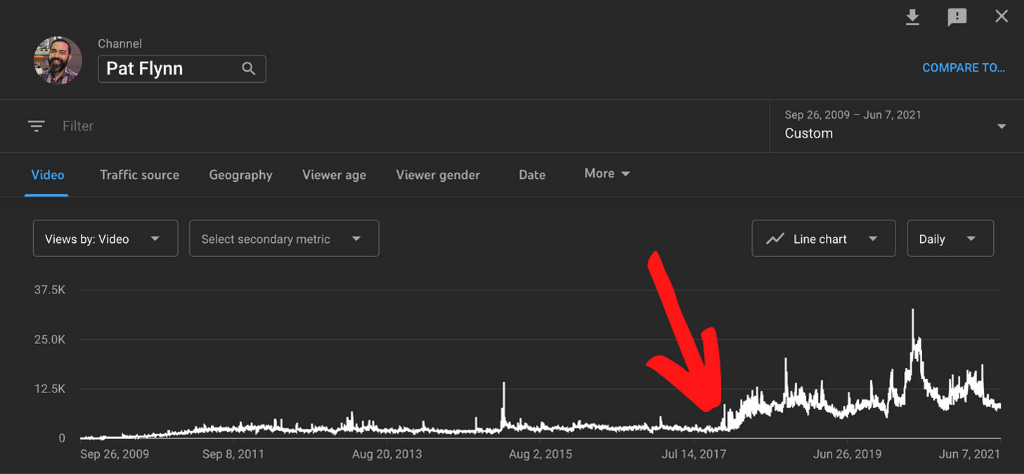Click the Aug 2, 2015 date label
Image resolution: width=1024 pixels, height=474 pixels.
point(541,454)
